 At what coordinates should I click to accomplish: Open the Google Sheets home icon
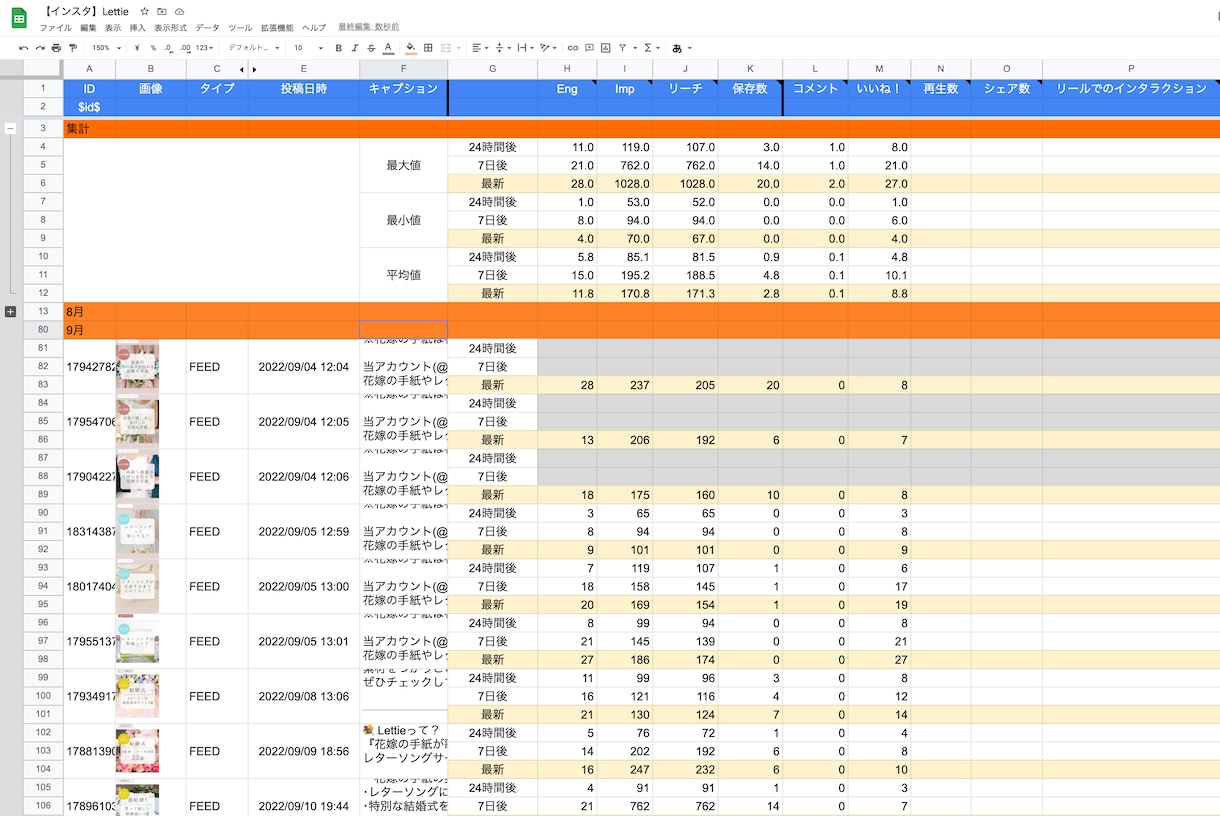18,17
